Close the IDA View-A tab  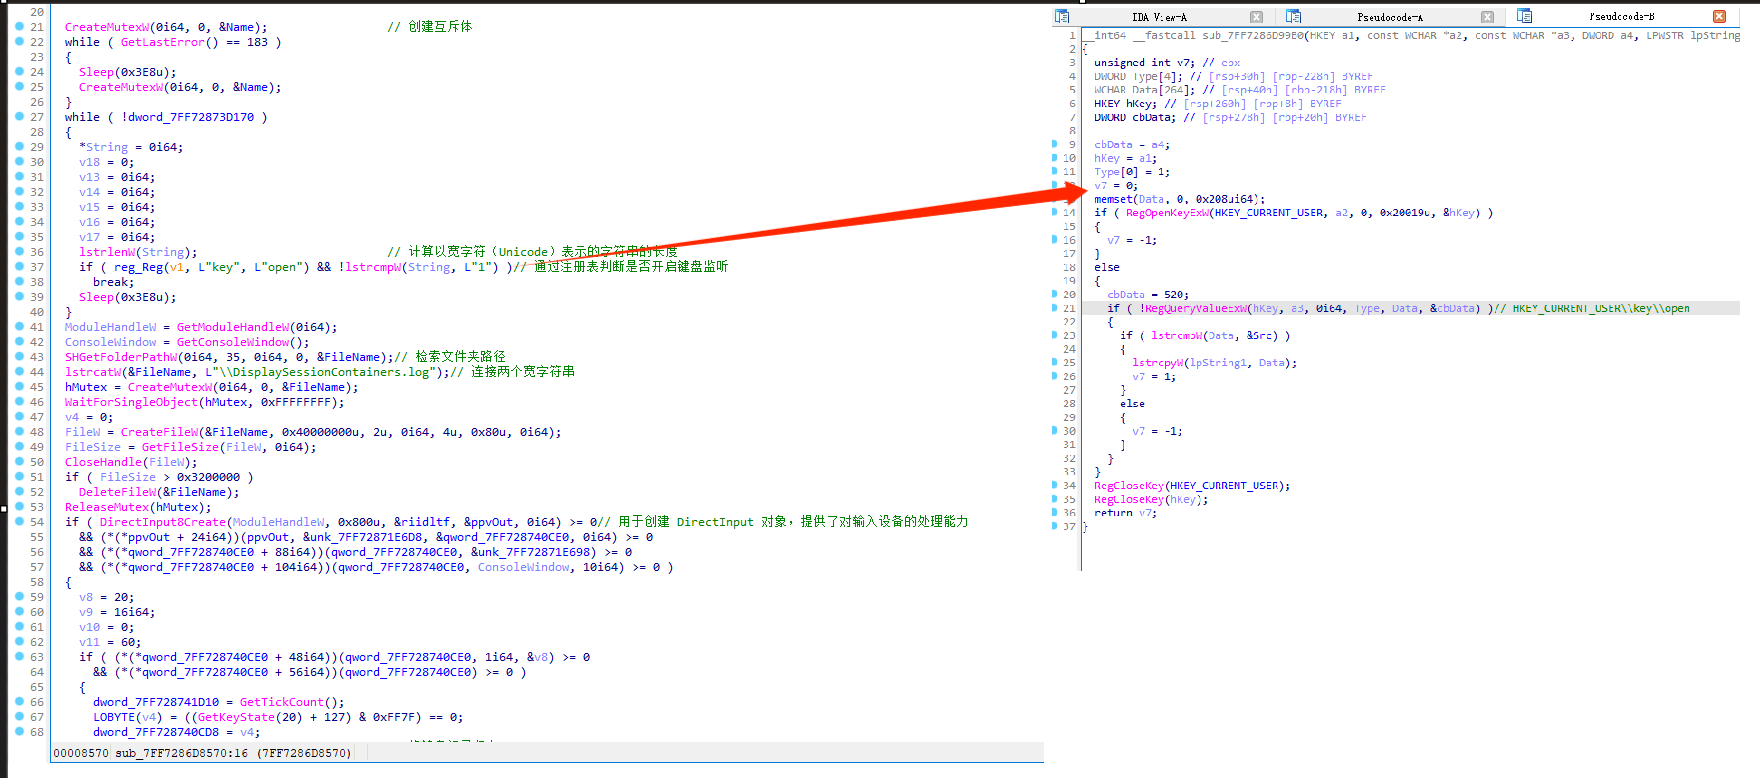1256,17
